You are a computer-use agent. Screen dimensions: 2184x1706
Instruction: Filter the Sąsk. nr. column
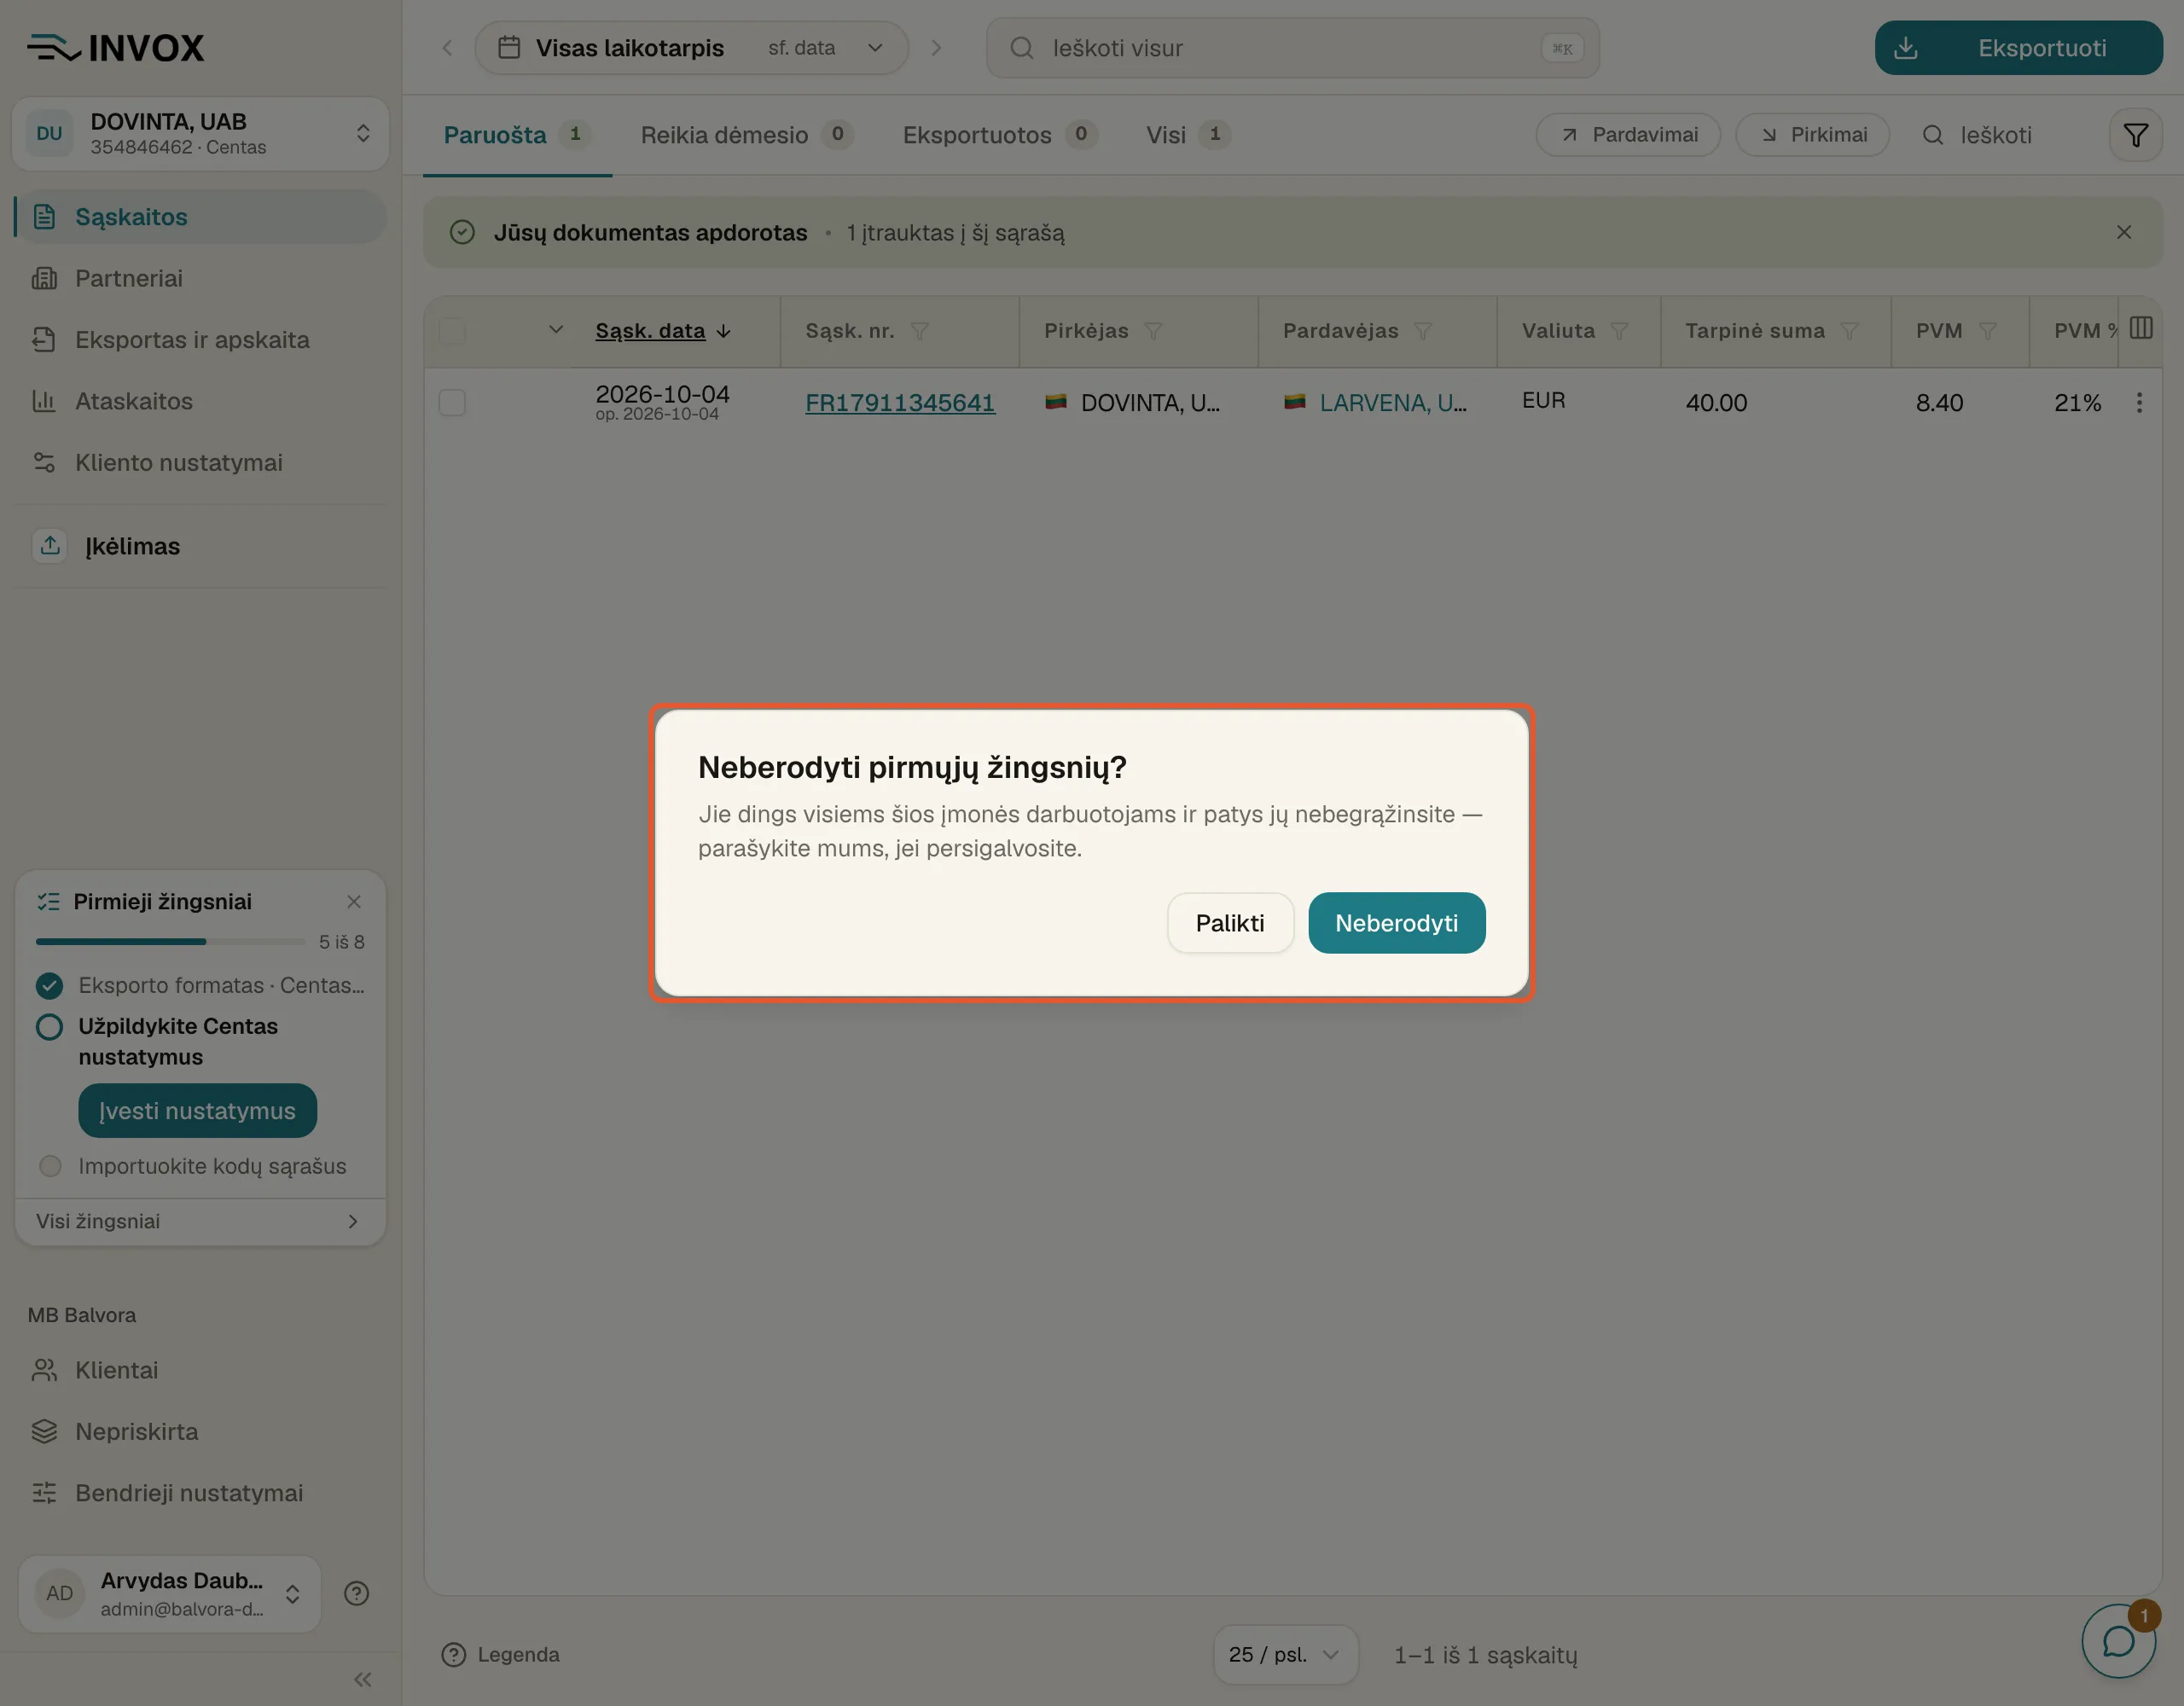tap(920, 331)
